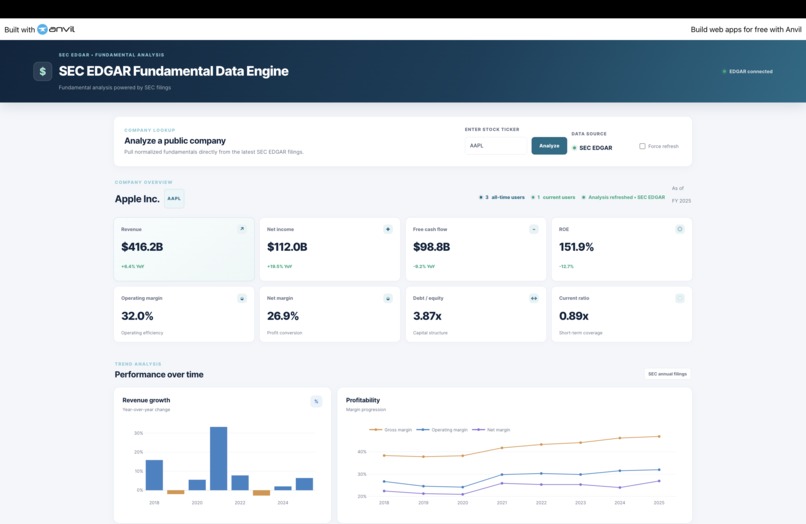Click the minus icon on the Free cash flow card

pyautogui.click(x=534, y=229)
